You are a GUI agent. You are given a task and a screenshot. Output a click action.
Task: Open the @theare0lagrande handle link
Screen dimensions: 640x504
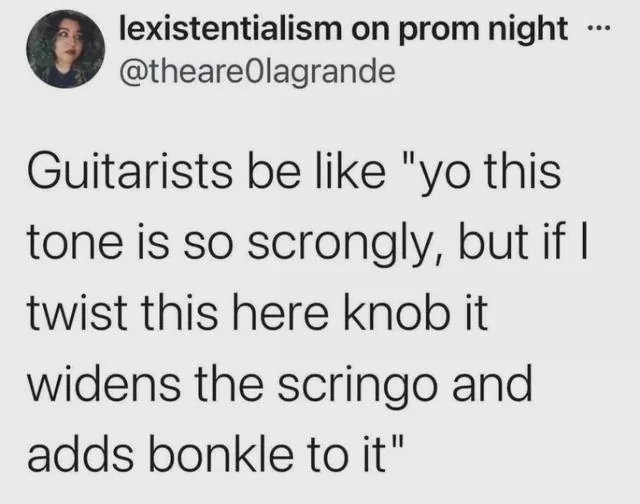click(x=258, y=72)
